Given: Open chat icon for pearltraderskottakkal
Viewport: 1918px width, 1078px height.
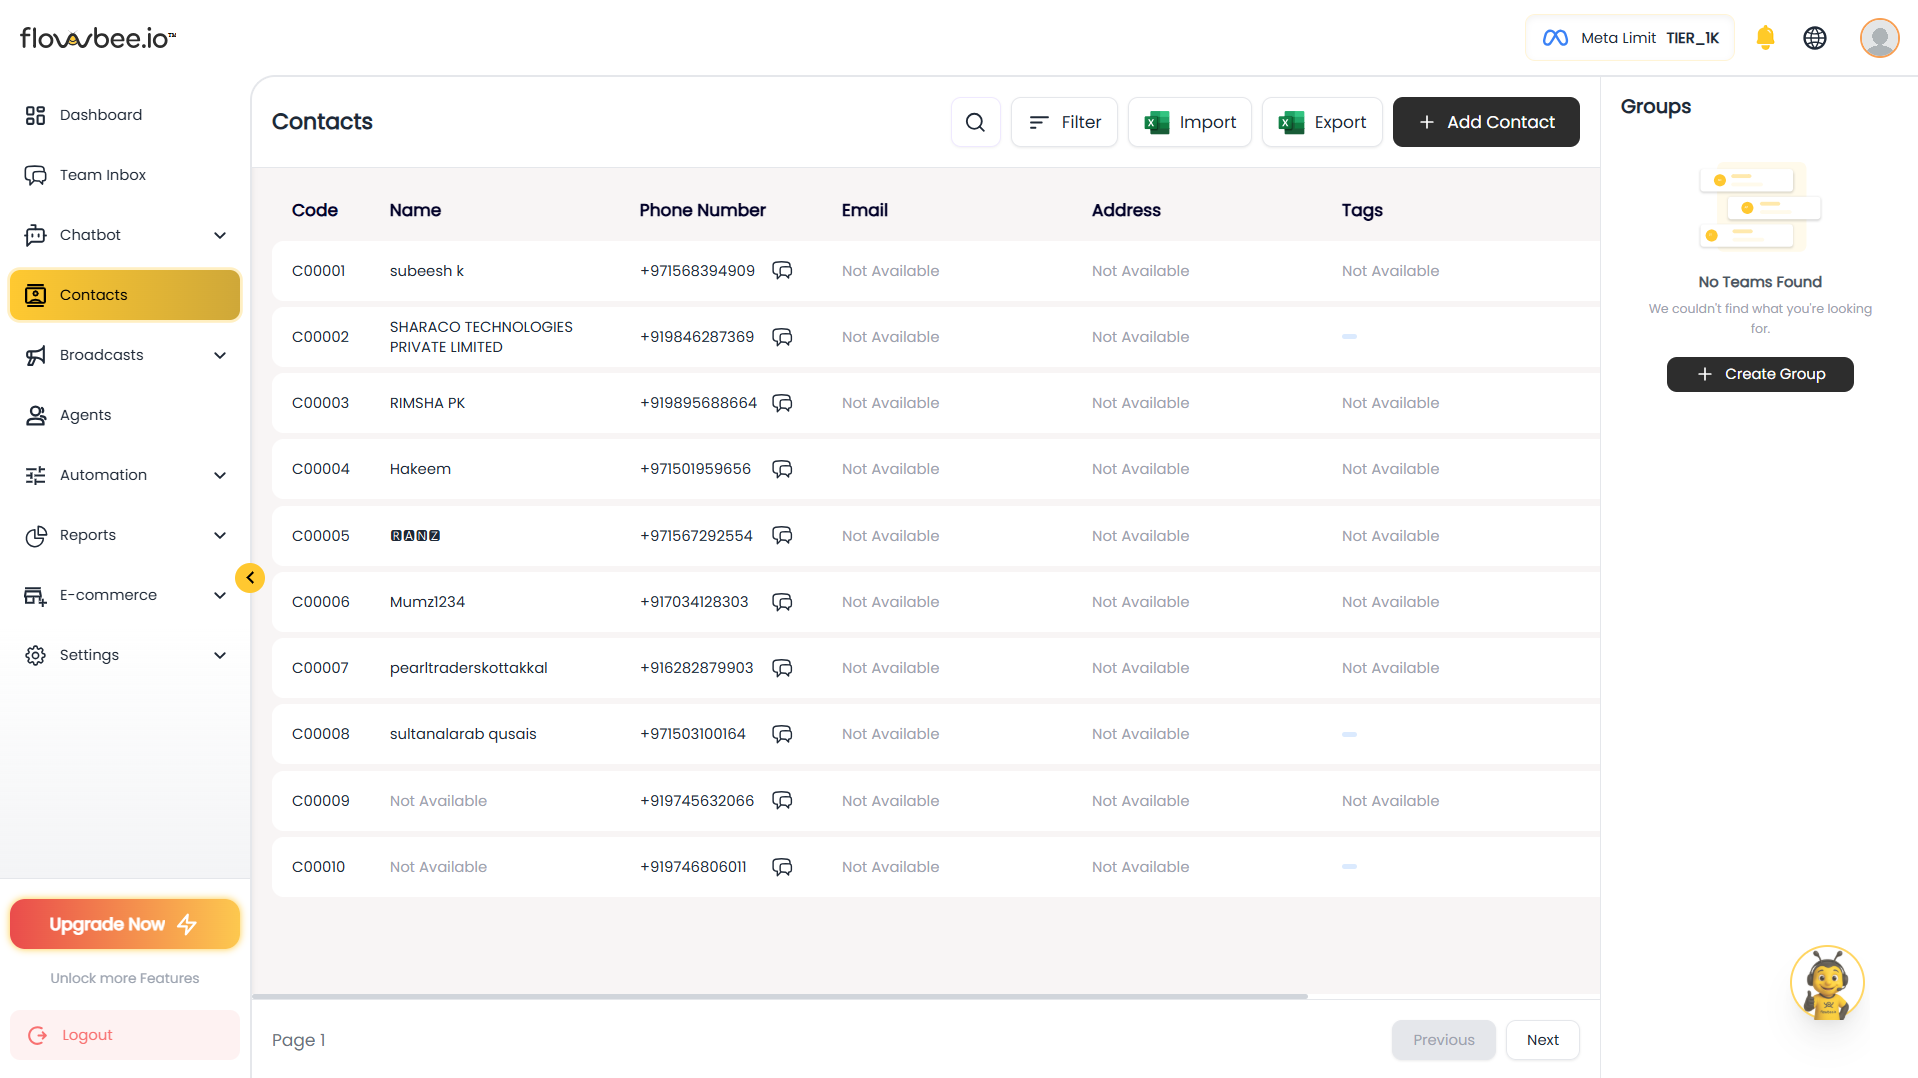Looking at the screenshot, I should point(782,668).
